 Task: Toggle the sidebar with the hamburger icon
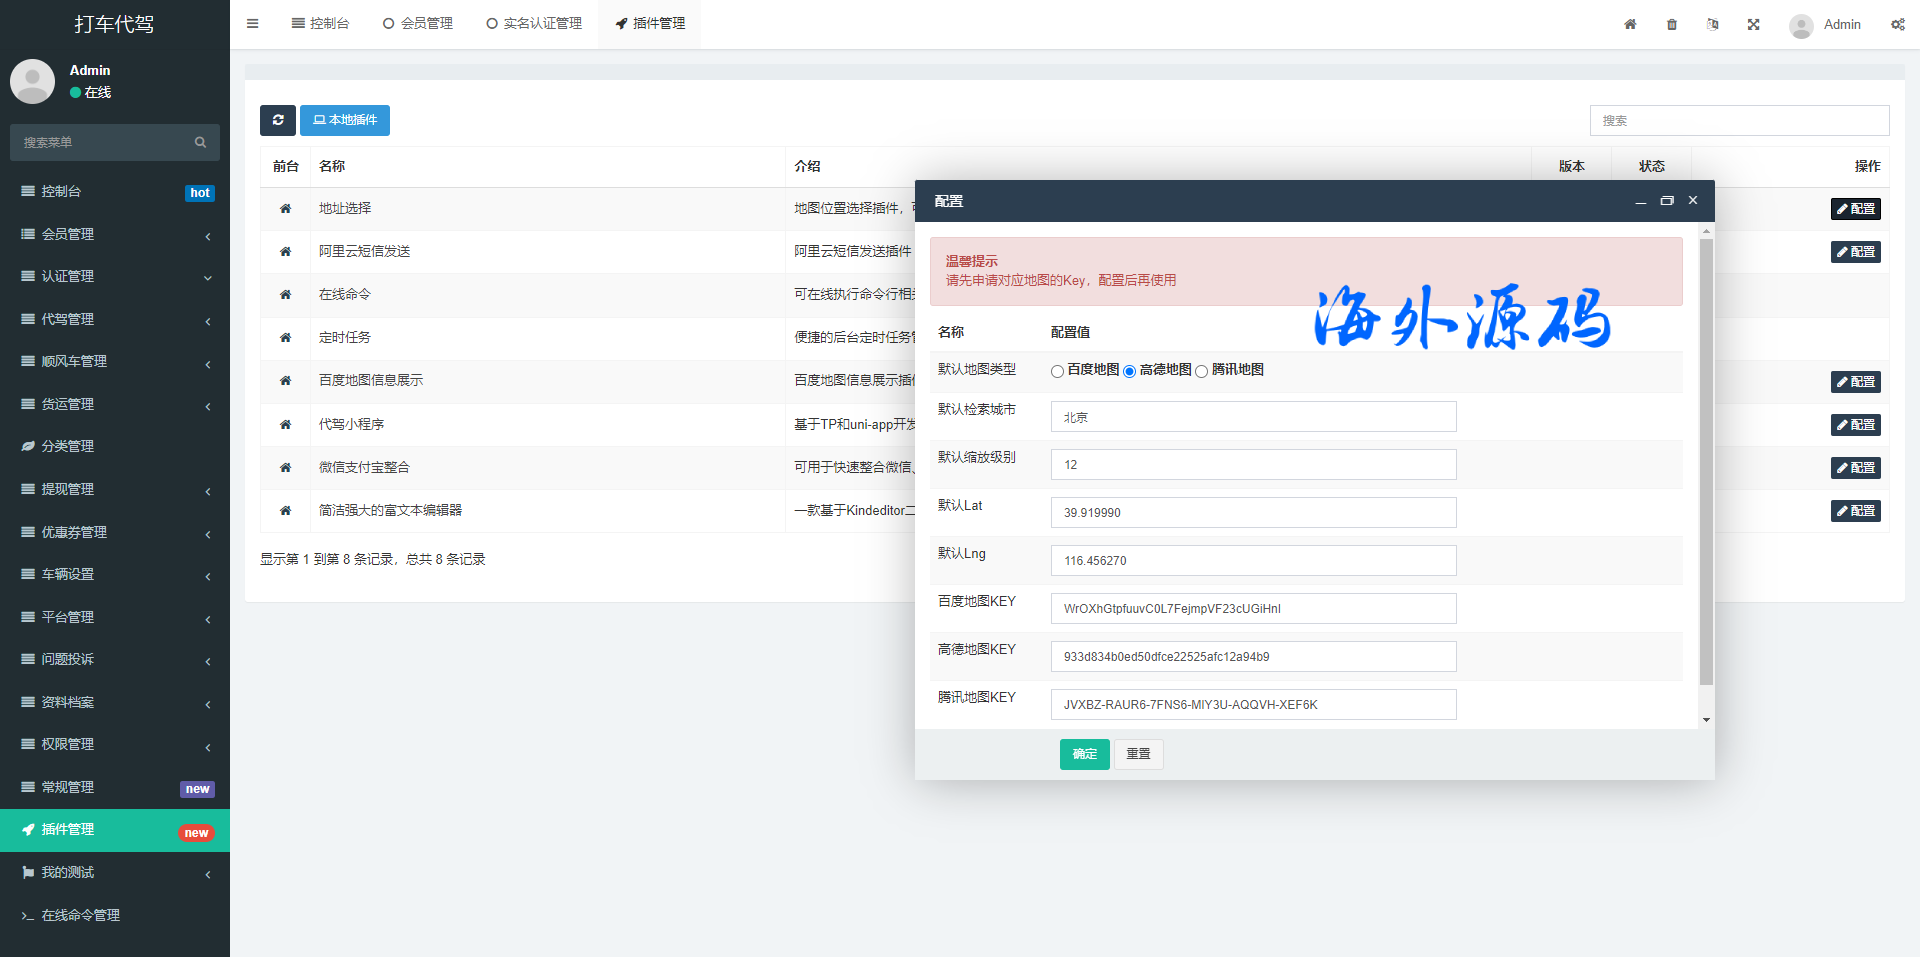pyautogui.click(x=253, y=24)
